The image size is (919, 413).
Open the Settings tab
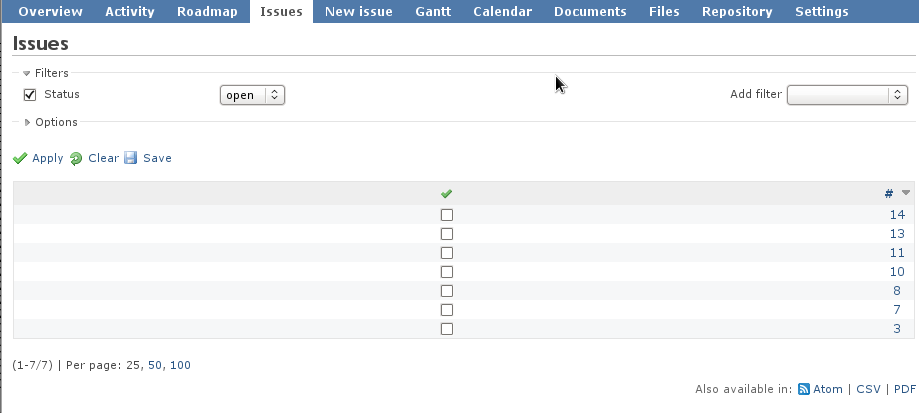(822, 12)
